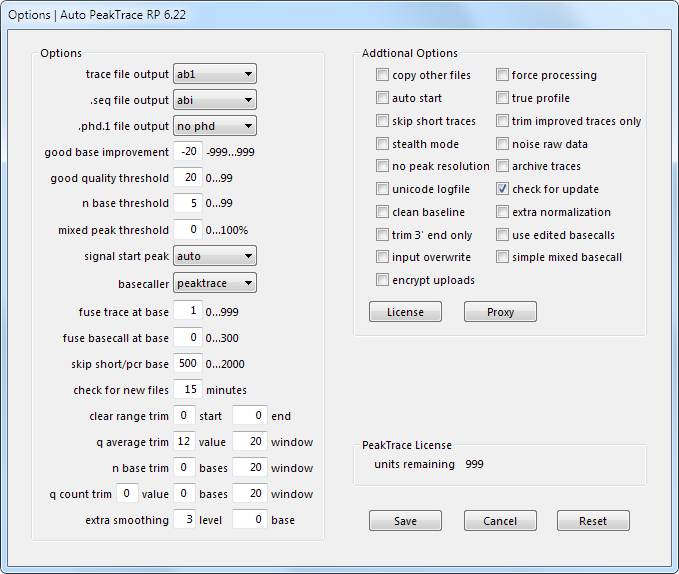Click fuse trace at base field

click(188, 311)
